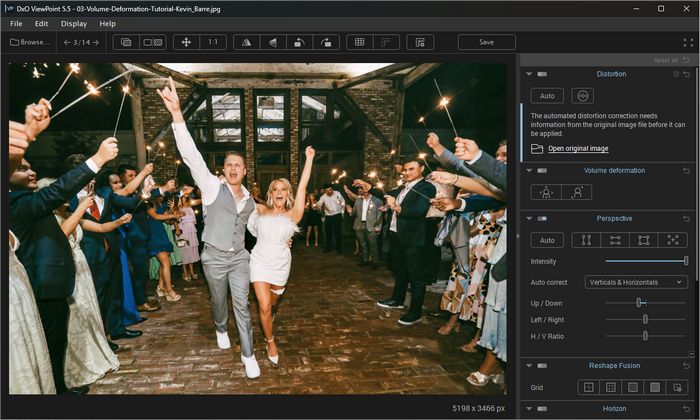700x420 pixels.
Task: Toggle the Distortion correction on/off switch
Action: pyautogui.click(x=541, y=74)
